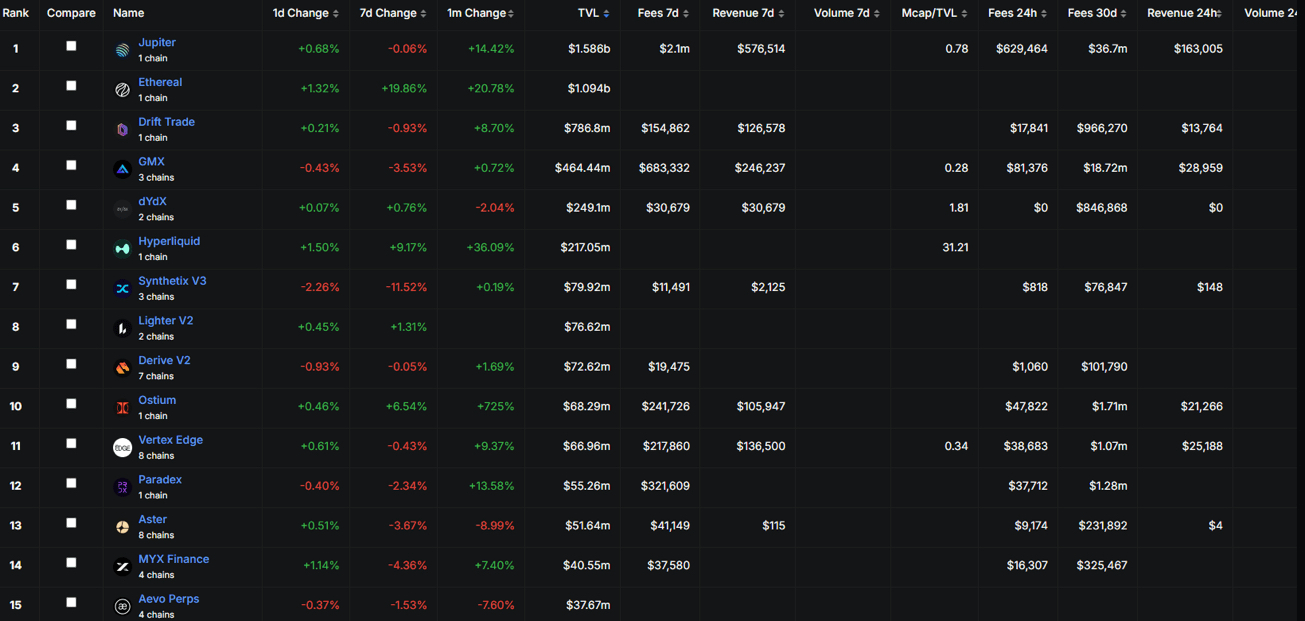Sort table by TVL column header
This screenshot has width=1305, height=621.
[x=593, y=13]
